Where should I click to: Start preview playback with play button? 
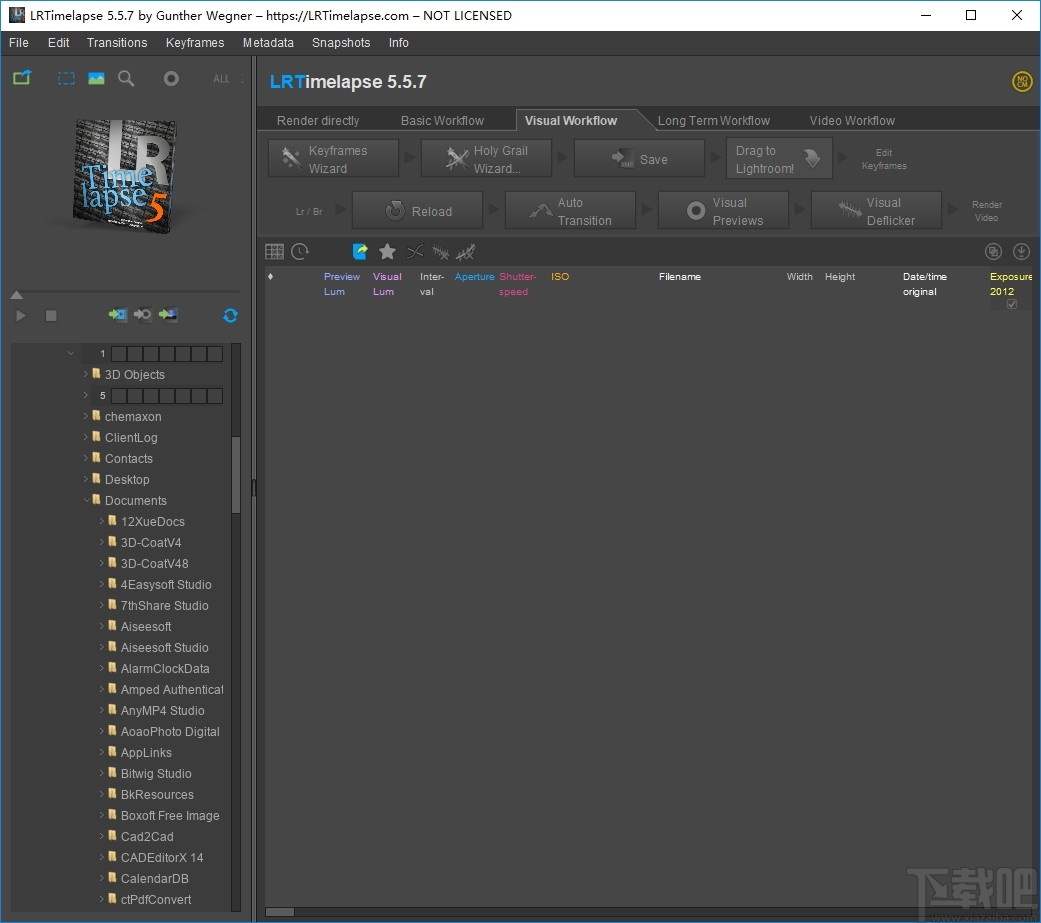point(21,315)
